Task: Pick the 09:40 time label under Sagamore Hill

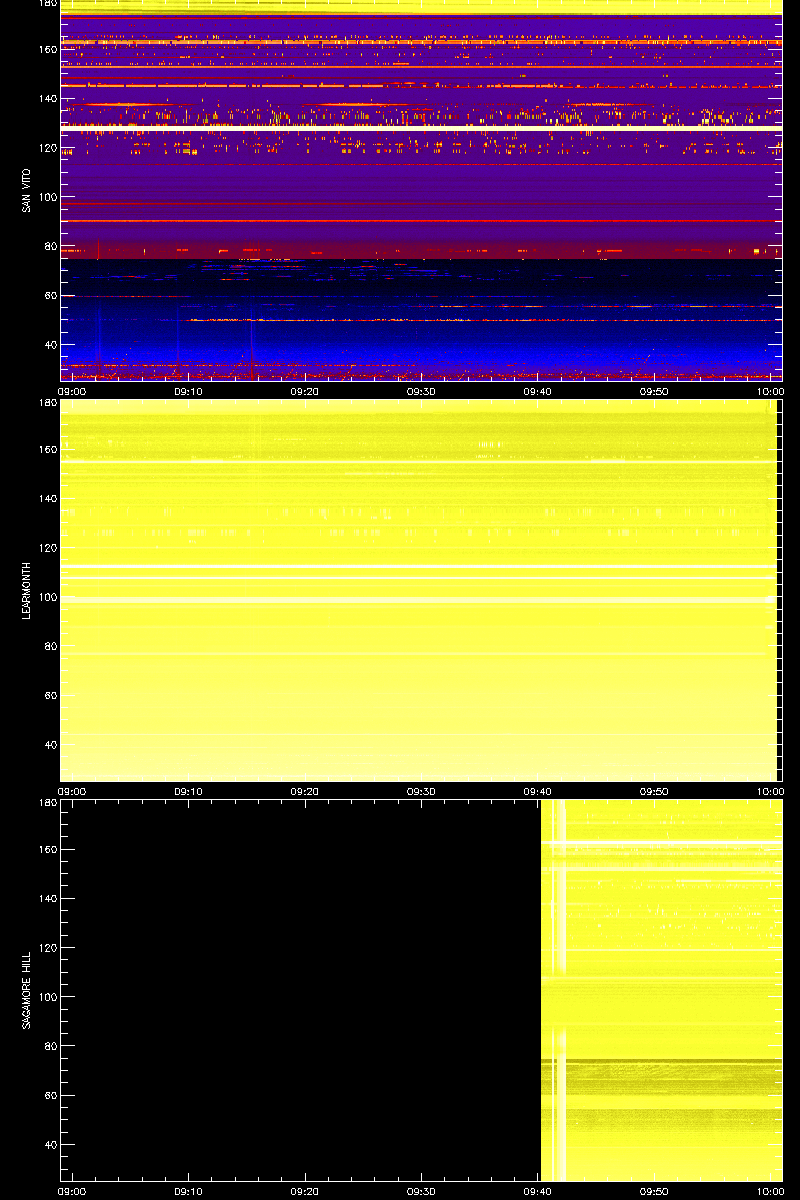Action: pos(538,1192)
